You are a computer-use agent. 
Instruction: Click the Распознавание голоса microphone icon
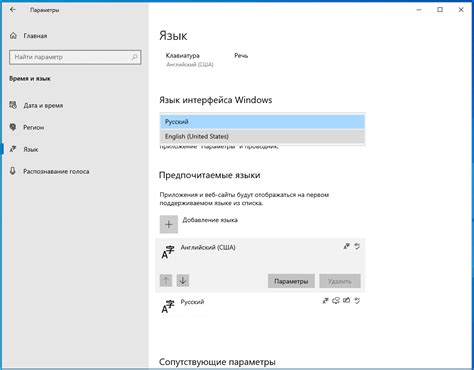click(x=13, y=171)
